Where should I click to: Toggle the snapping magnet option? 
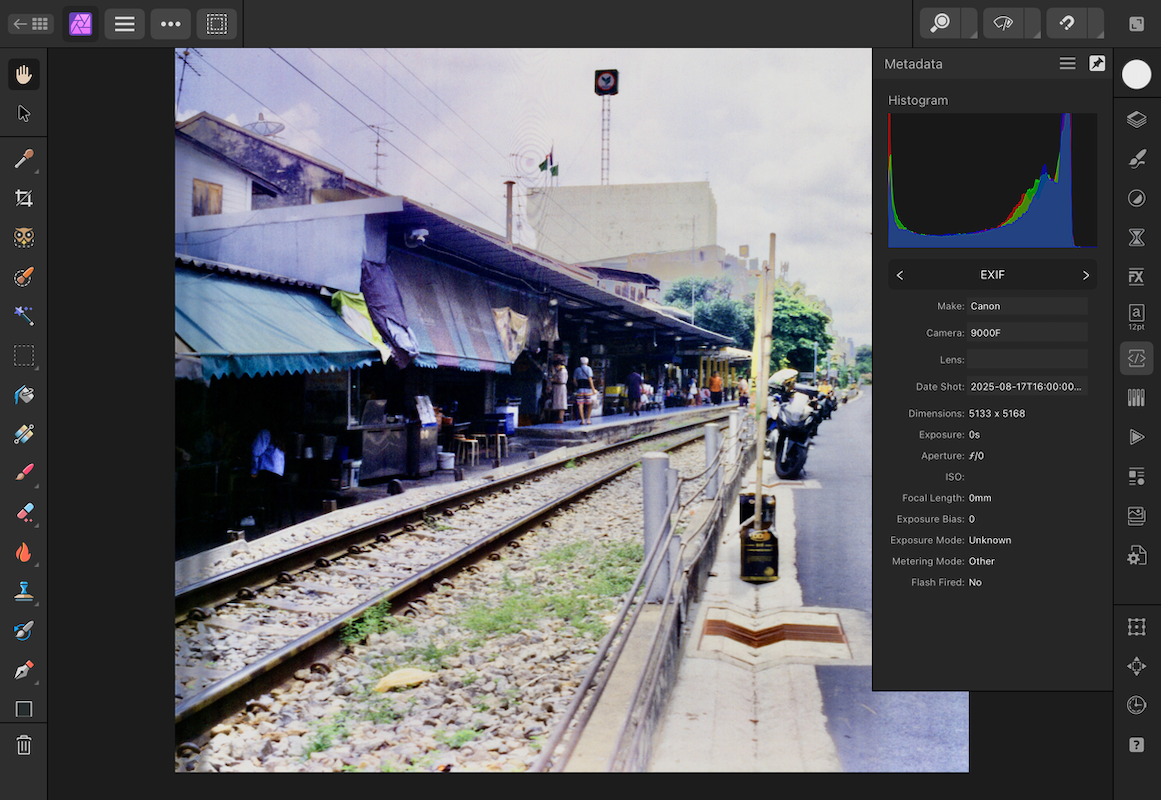click(1067, 23)
